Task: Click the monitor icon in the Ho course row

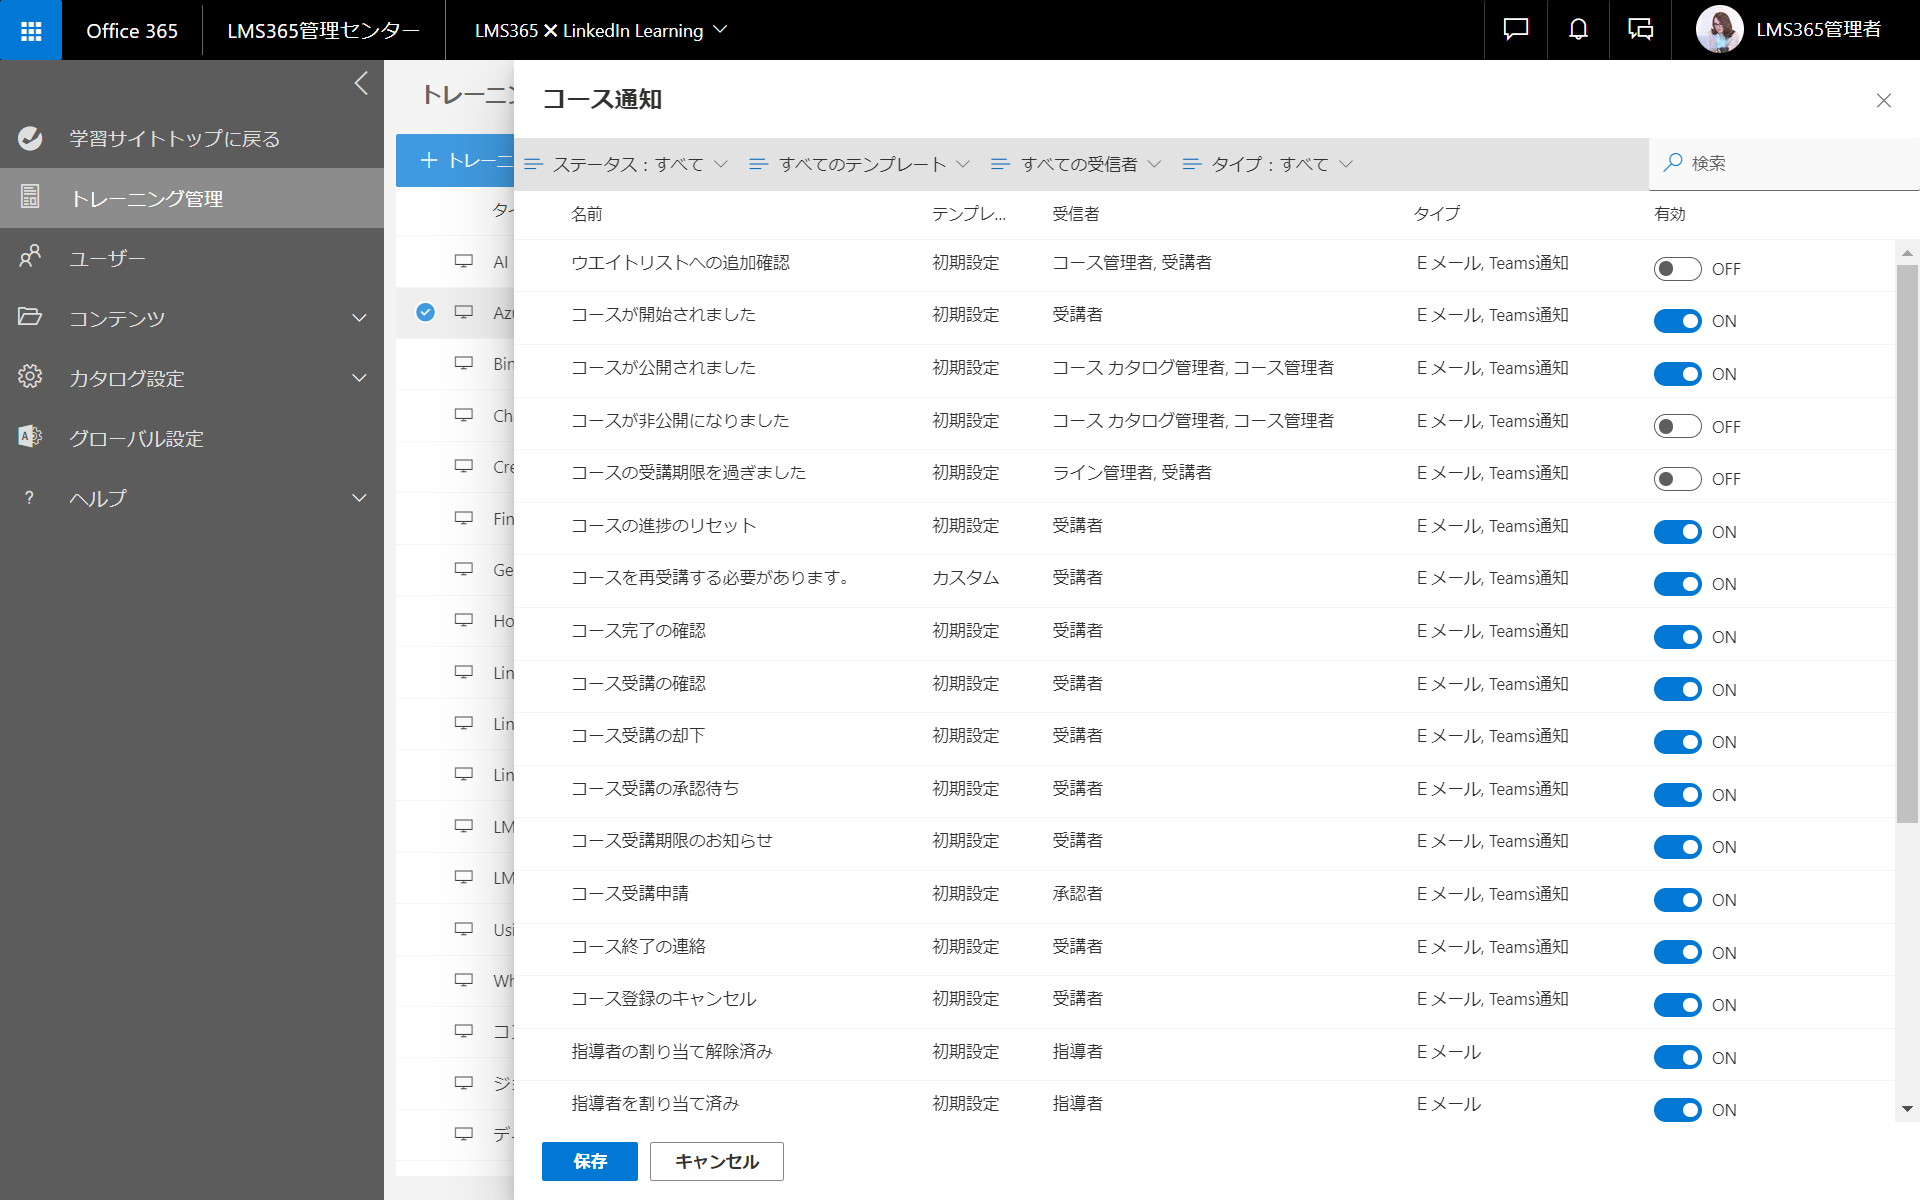Action: tap(464, 620)
